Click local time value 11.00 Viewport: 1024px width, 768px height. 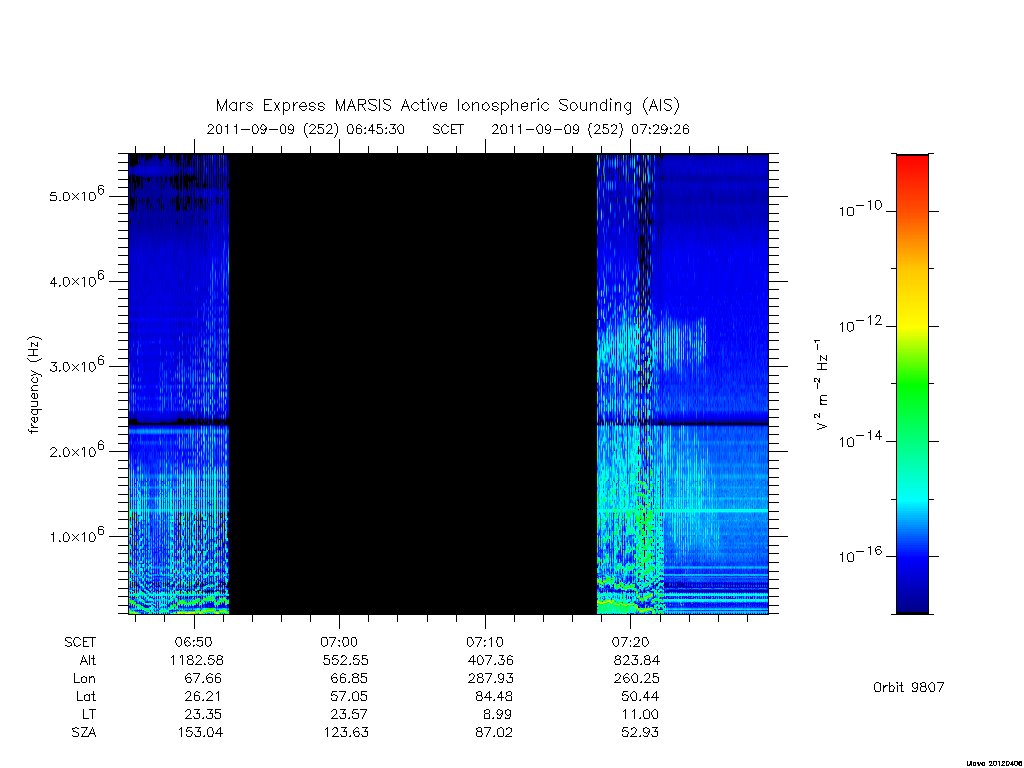tap(640, 714)
